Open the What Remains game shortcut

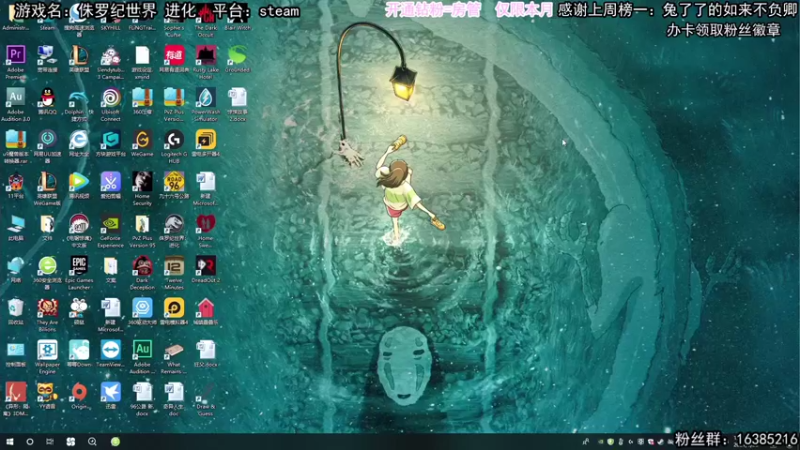(174, 350)
